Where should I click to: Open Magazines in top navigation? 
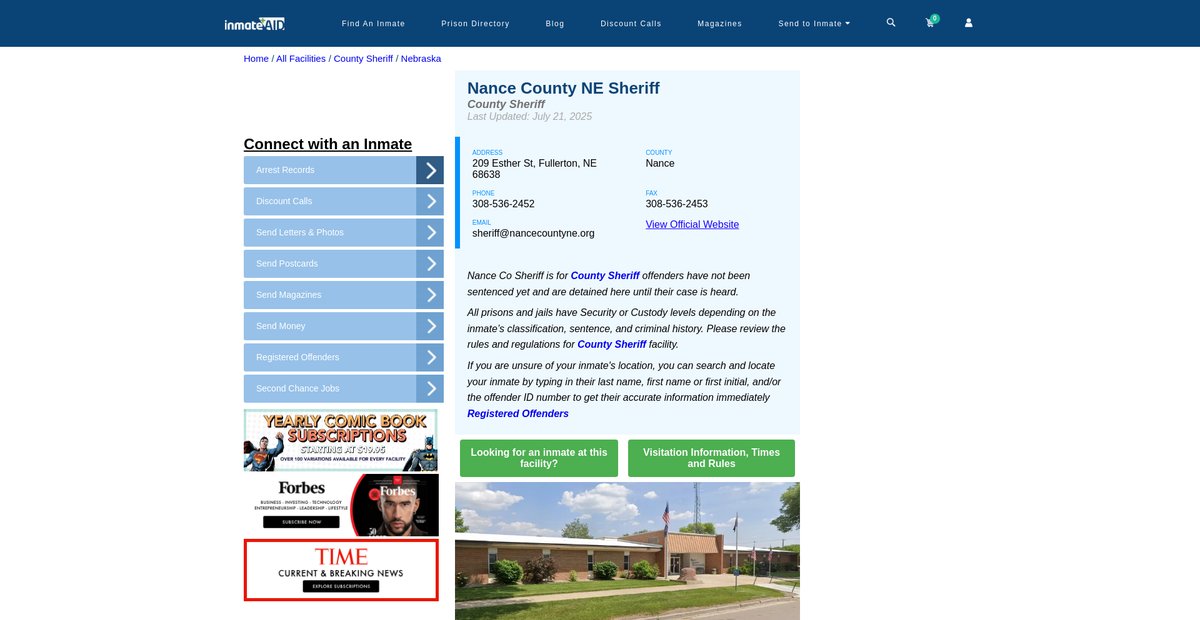coord(720,23)
